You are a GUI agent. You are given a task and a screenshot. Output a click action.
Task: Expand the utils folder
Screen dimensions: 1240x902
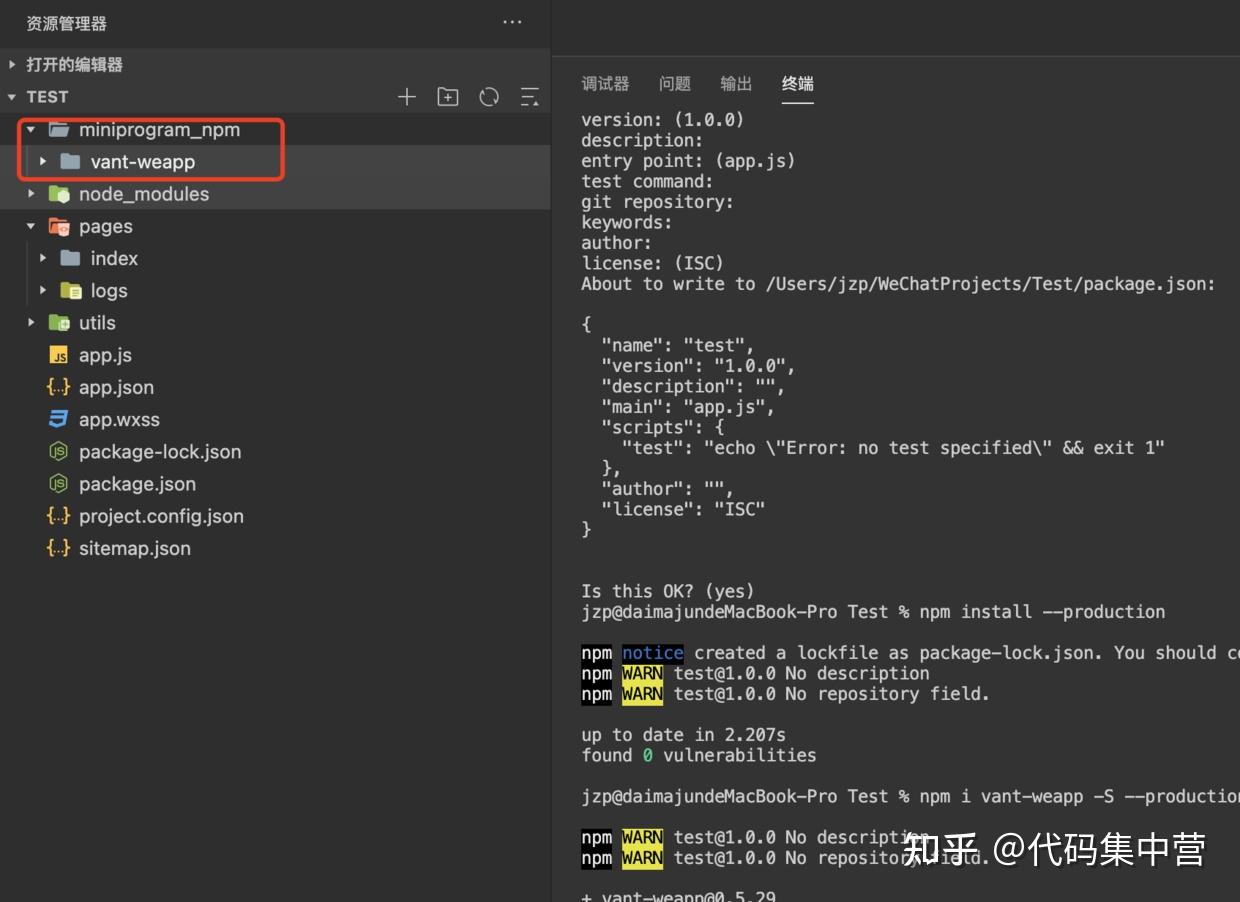coord(30,322)
